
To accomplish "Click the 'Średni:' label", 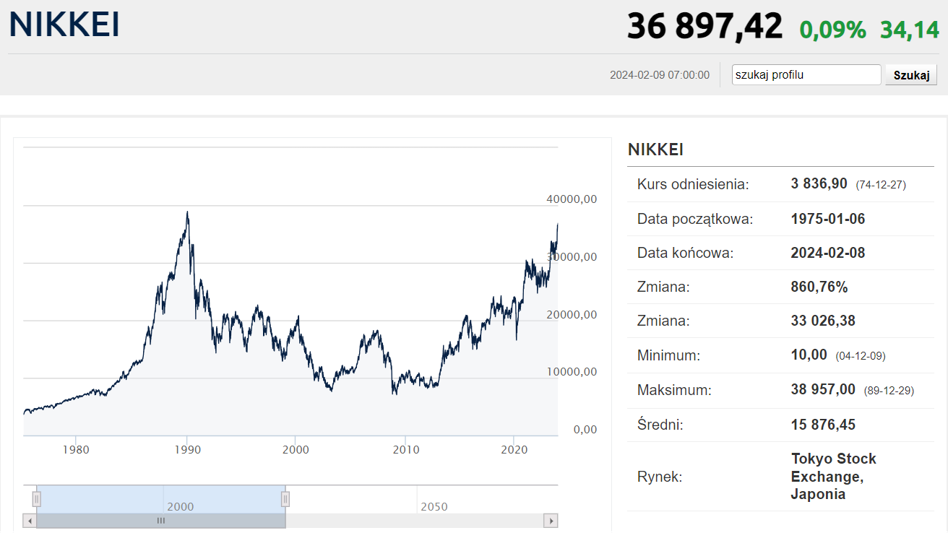I will coord(660,424).
